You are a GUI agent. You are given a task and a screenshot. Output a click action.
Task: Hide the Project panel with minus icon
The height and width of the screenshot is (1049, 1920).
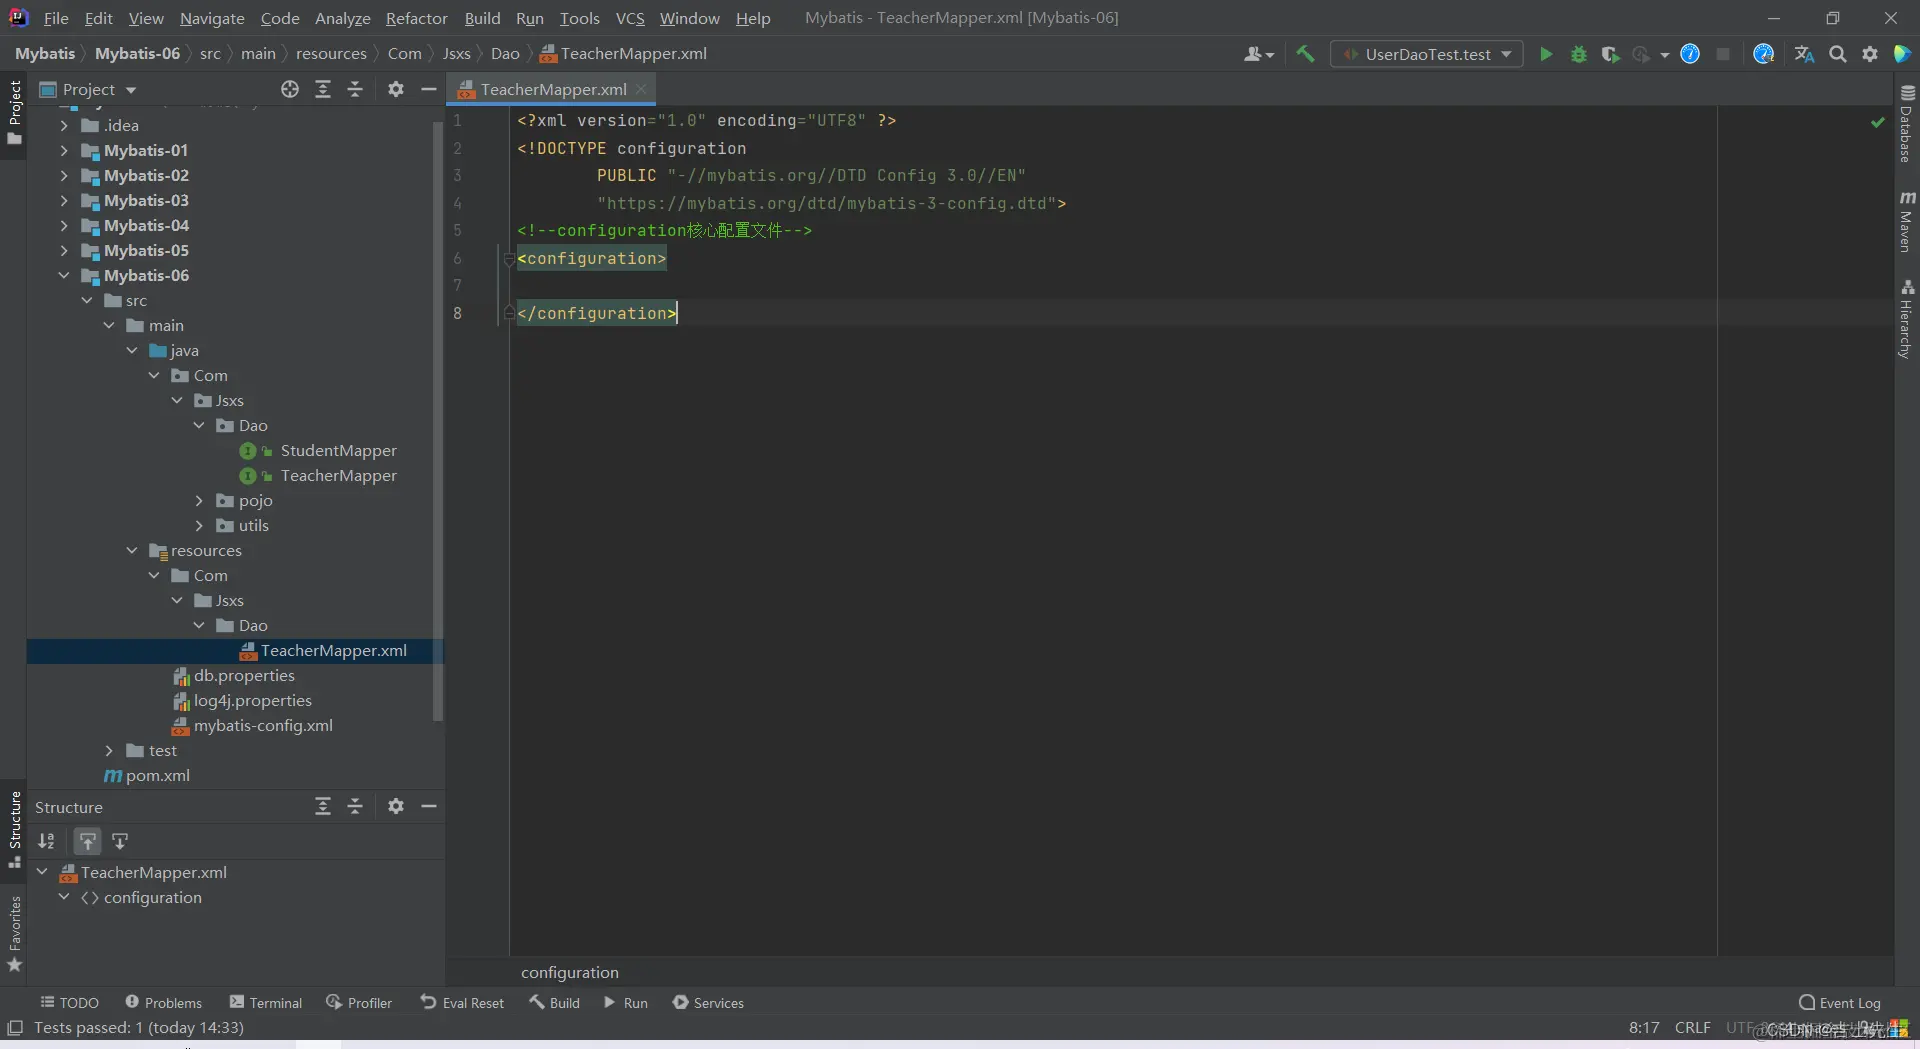(429, 89)
